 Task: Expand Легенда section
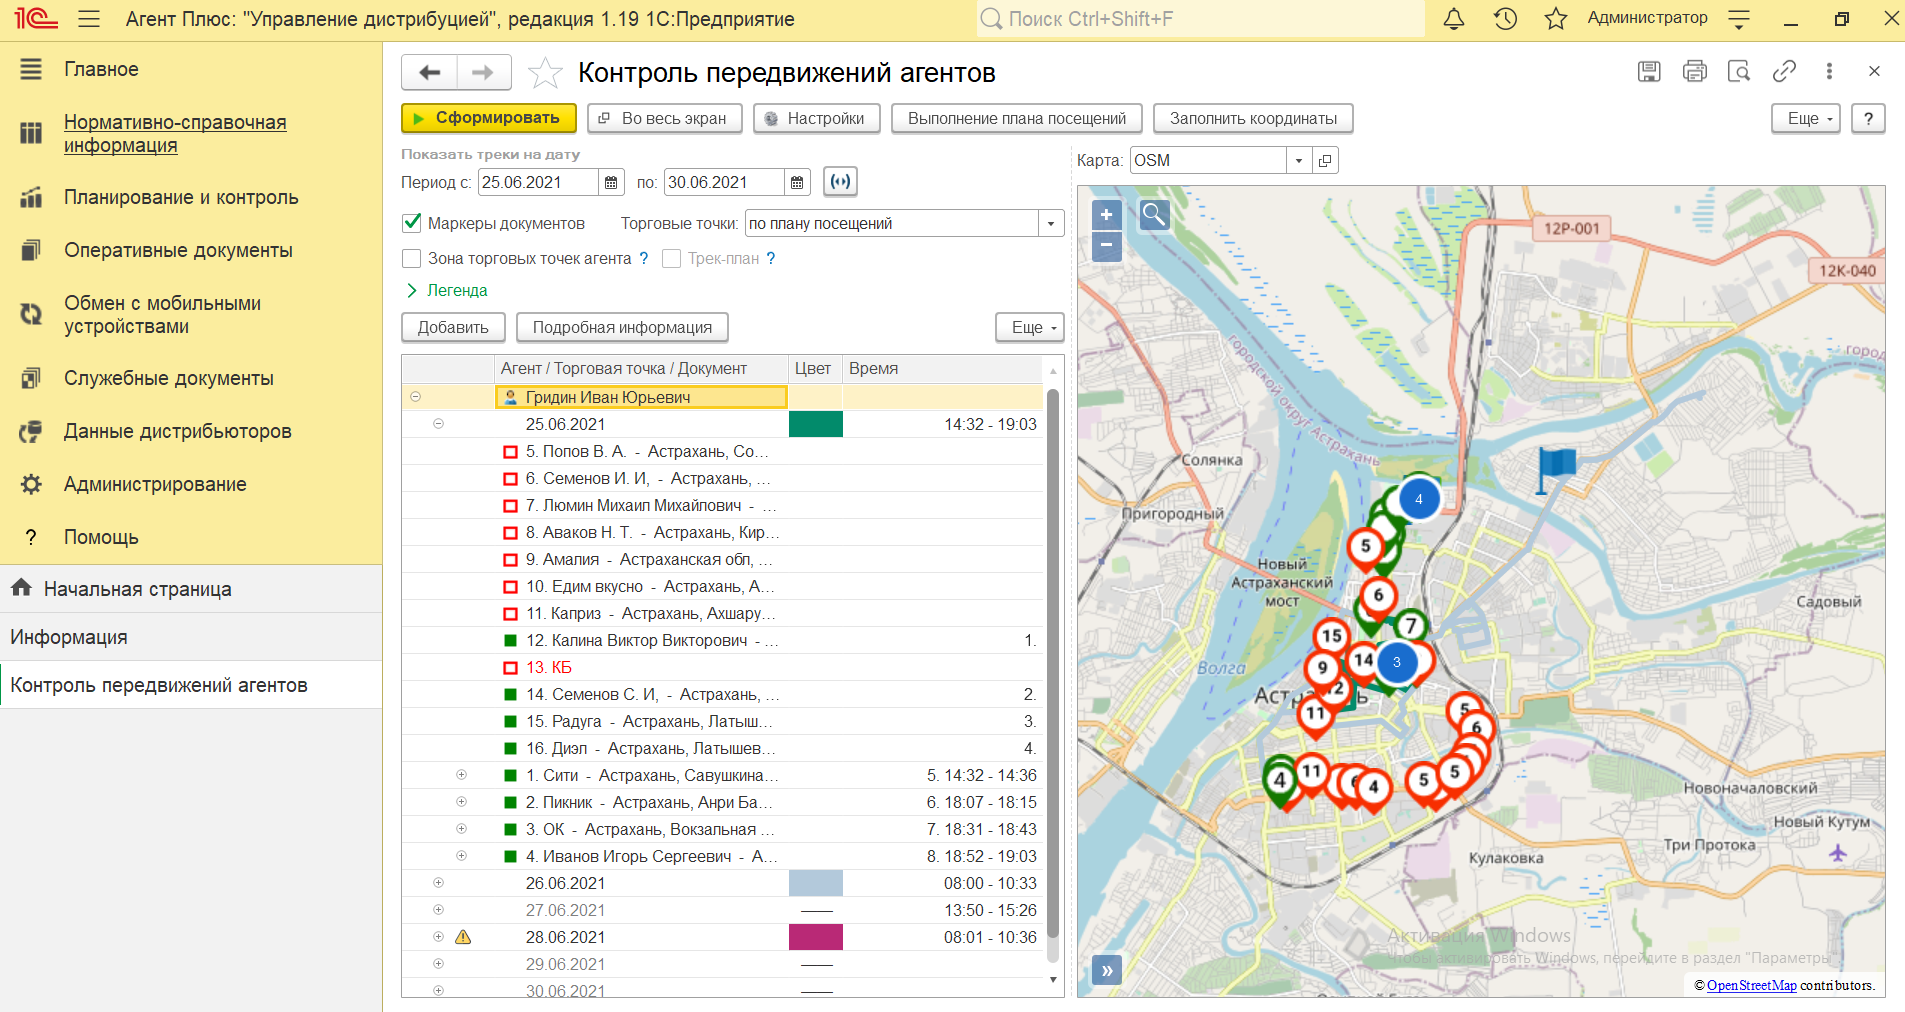click(446, 290)
